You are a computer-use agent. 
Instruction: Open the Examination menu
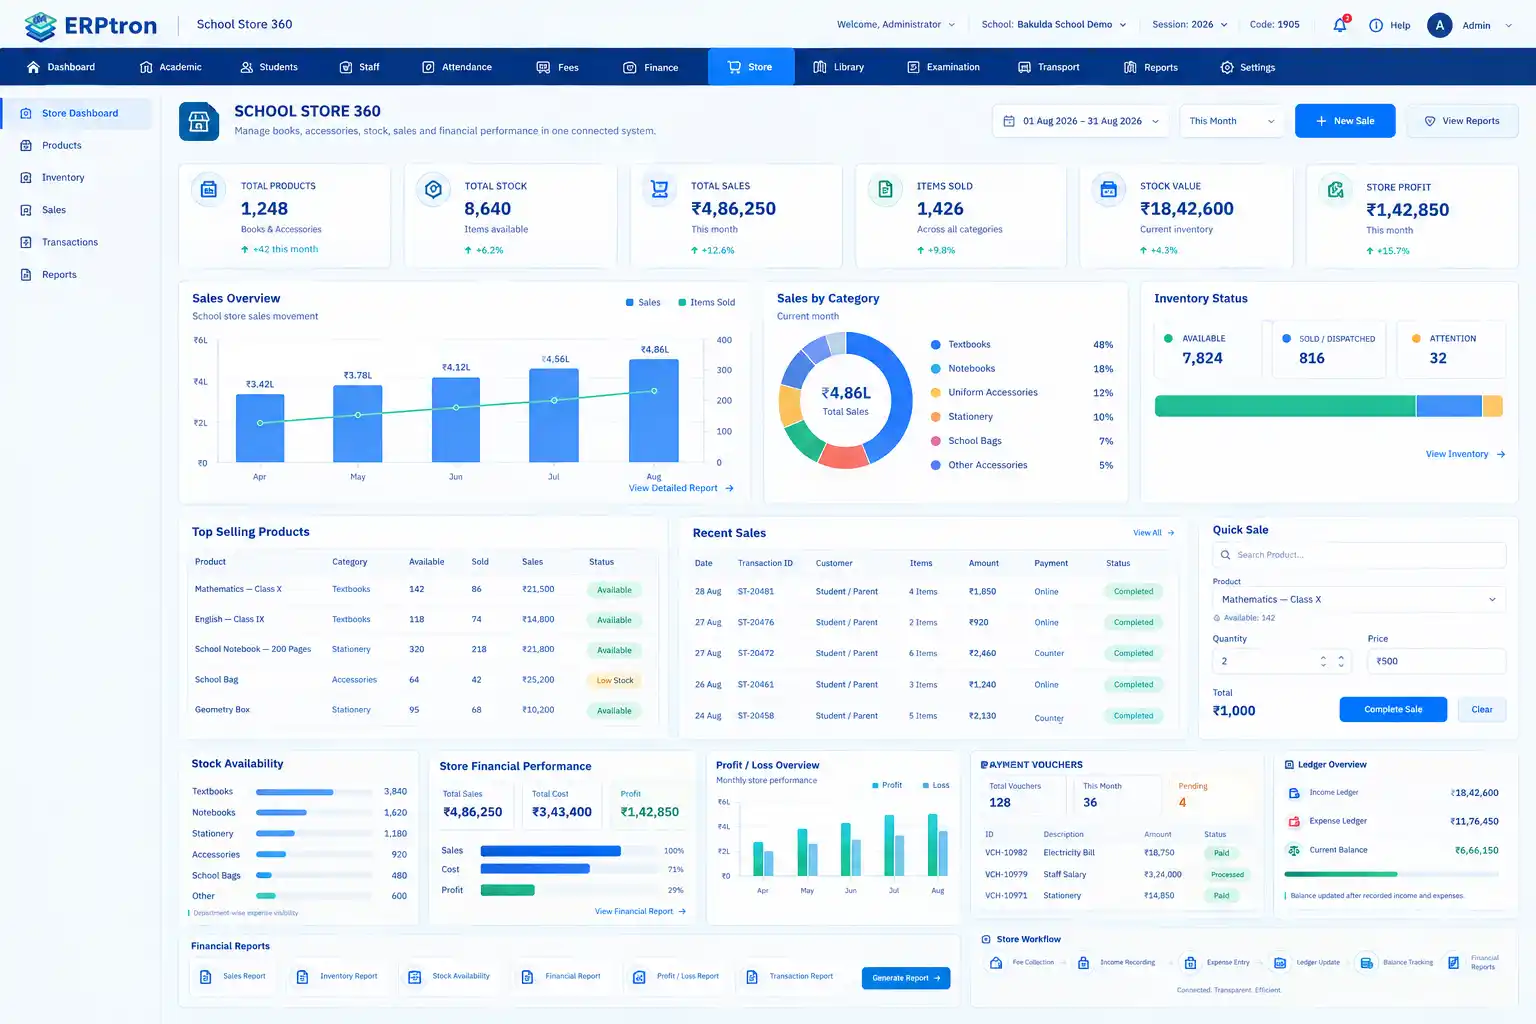click(943, 67)
